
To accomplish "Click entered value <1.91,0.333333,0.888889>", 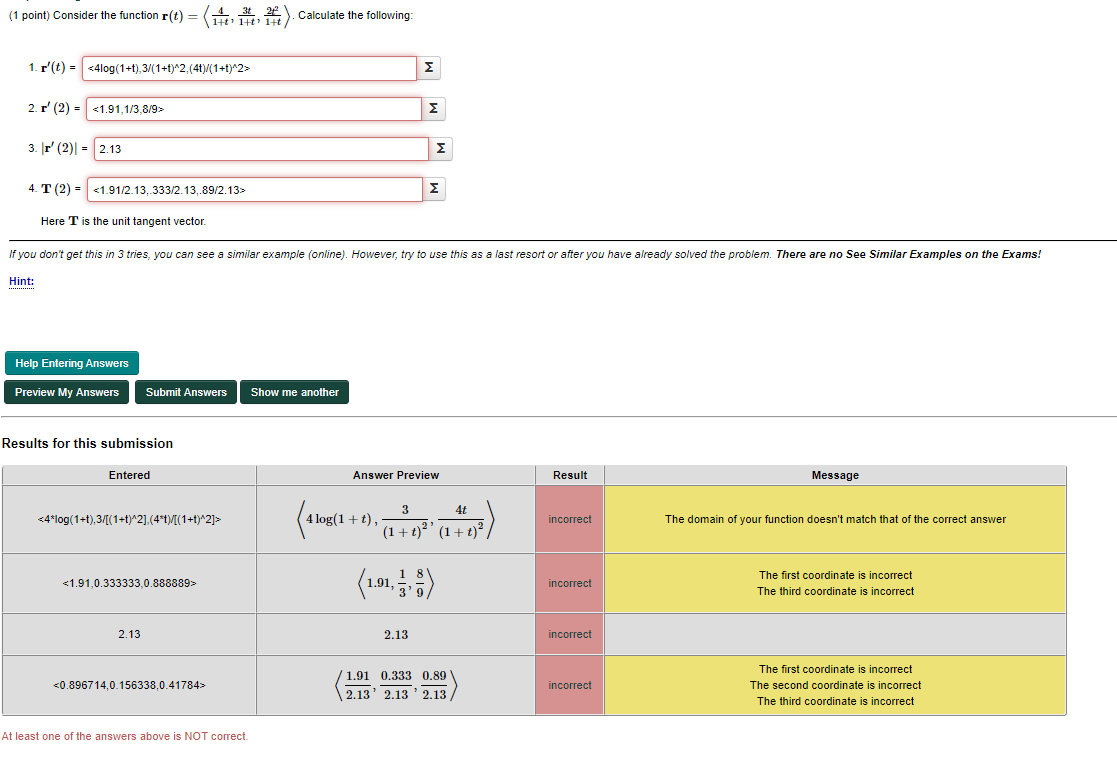I will point(129,583).
